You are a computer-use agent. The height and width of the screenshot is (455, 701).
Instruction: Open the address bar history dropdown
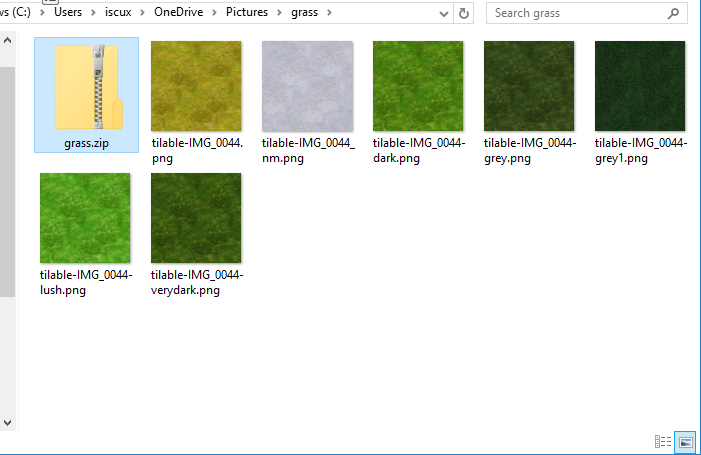point(443,14)
